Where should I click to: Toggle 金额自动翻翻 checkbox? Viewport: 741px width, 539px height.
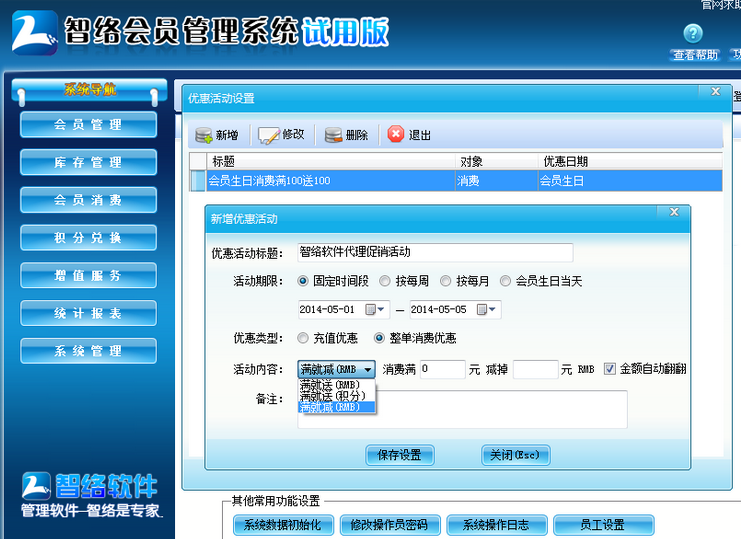click(x=610, y=369)
